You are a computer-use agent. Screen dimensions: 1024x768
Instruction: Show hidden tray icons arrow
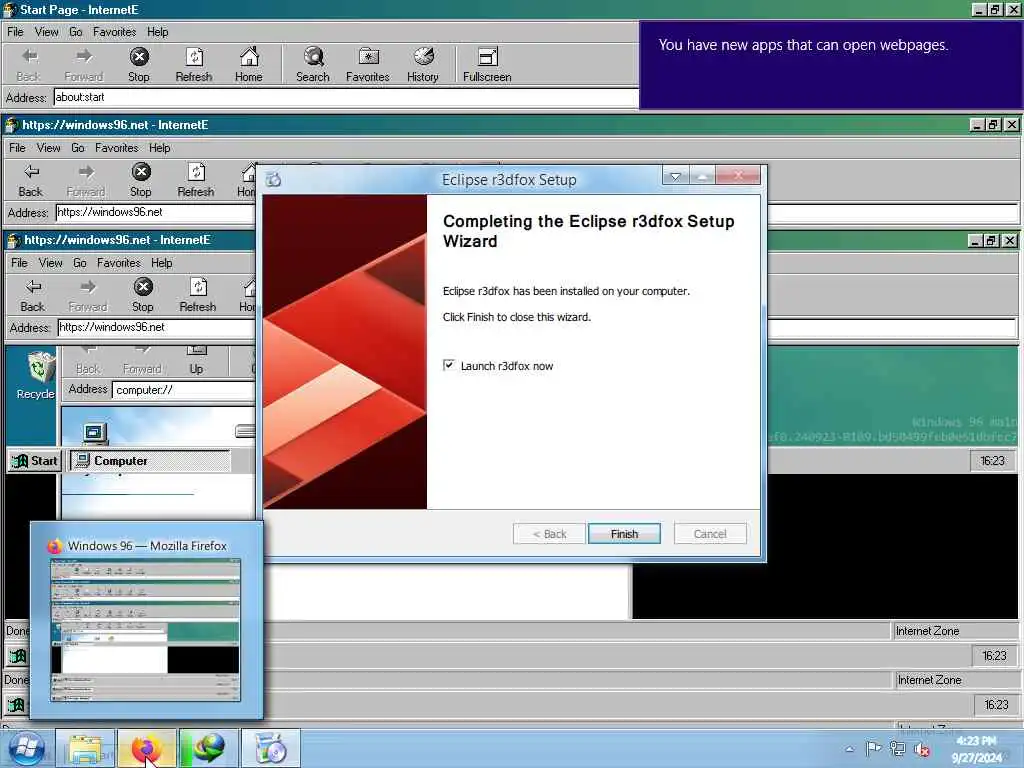(850, 750)
